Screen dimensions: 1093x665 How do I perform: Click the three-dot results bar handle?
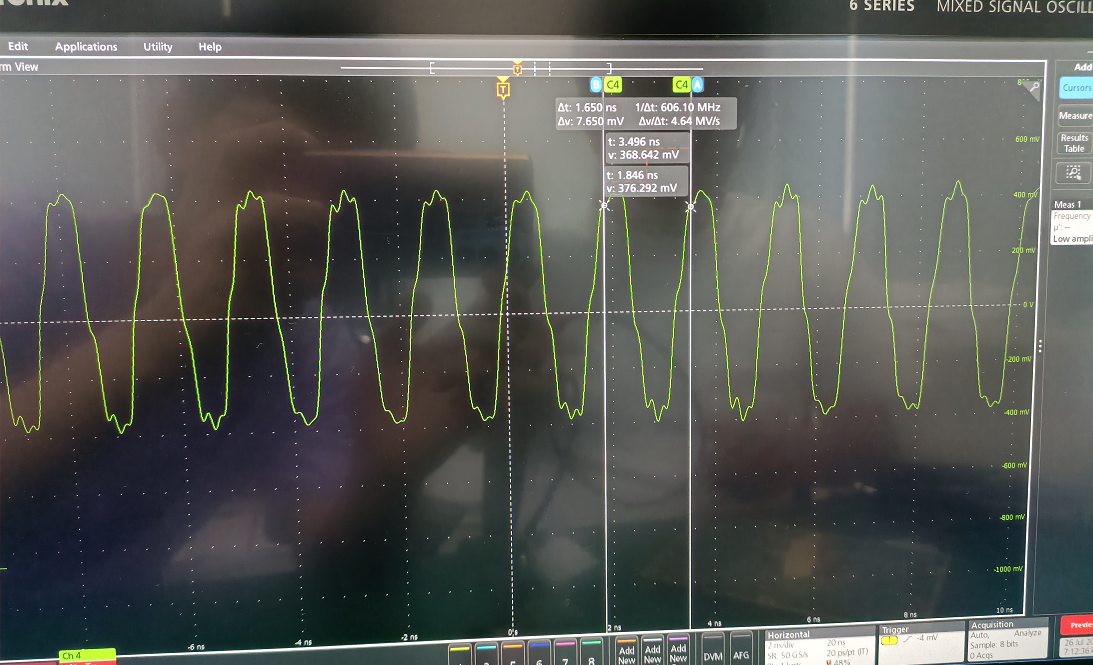pos(1040,346)
